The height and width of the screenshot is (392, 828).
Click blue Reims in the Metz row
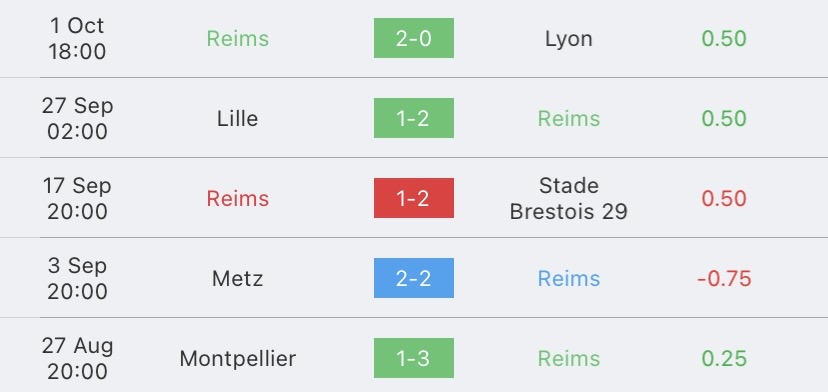point(569,278)
